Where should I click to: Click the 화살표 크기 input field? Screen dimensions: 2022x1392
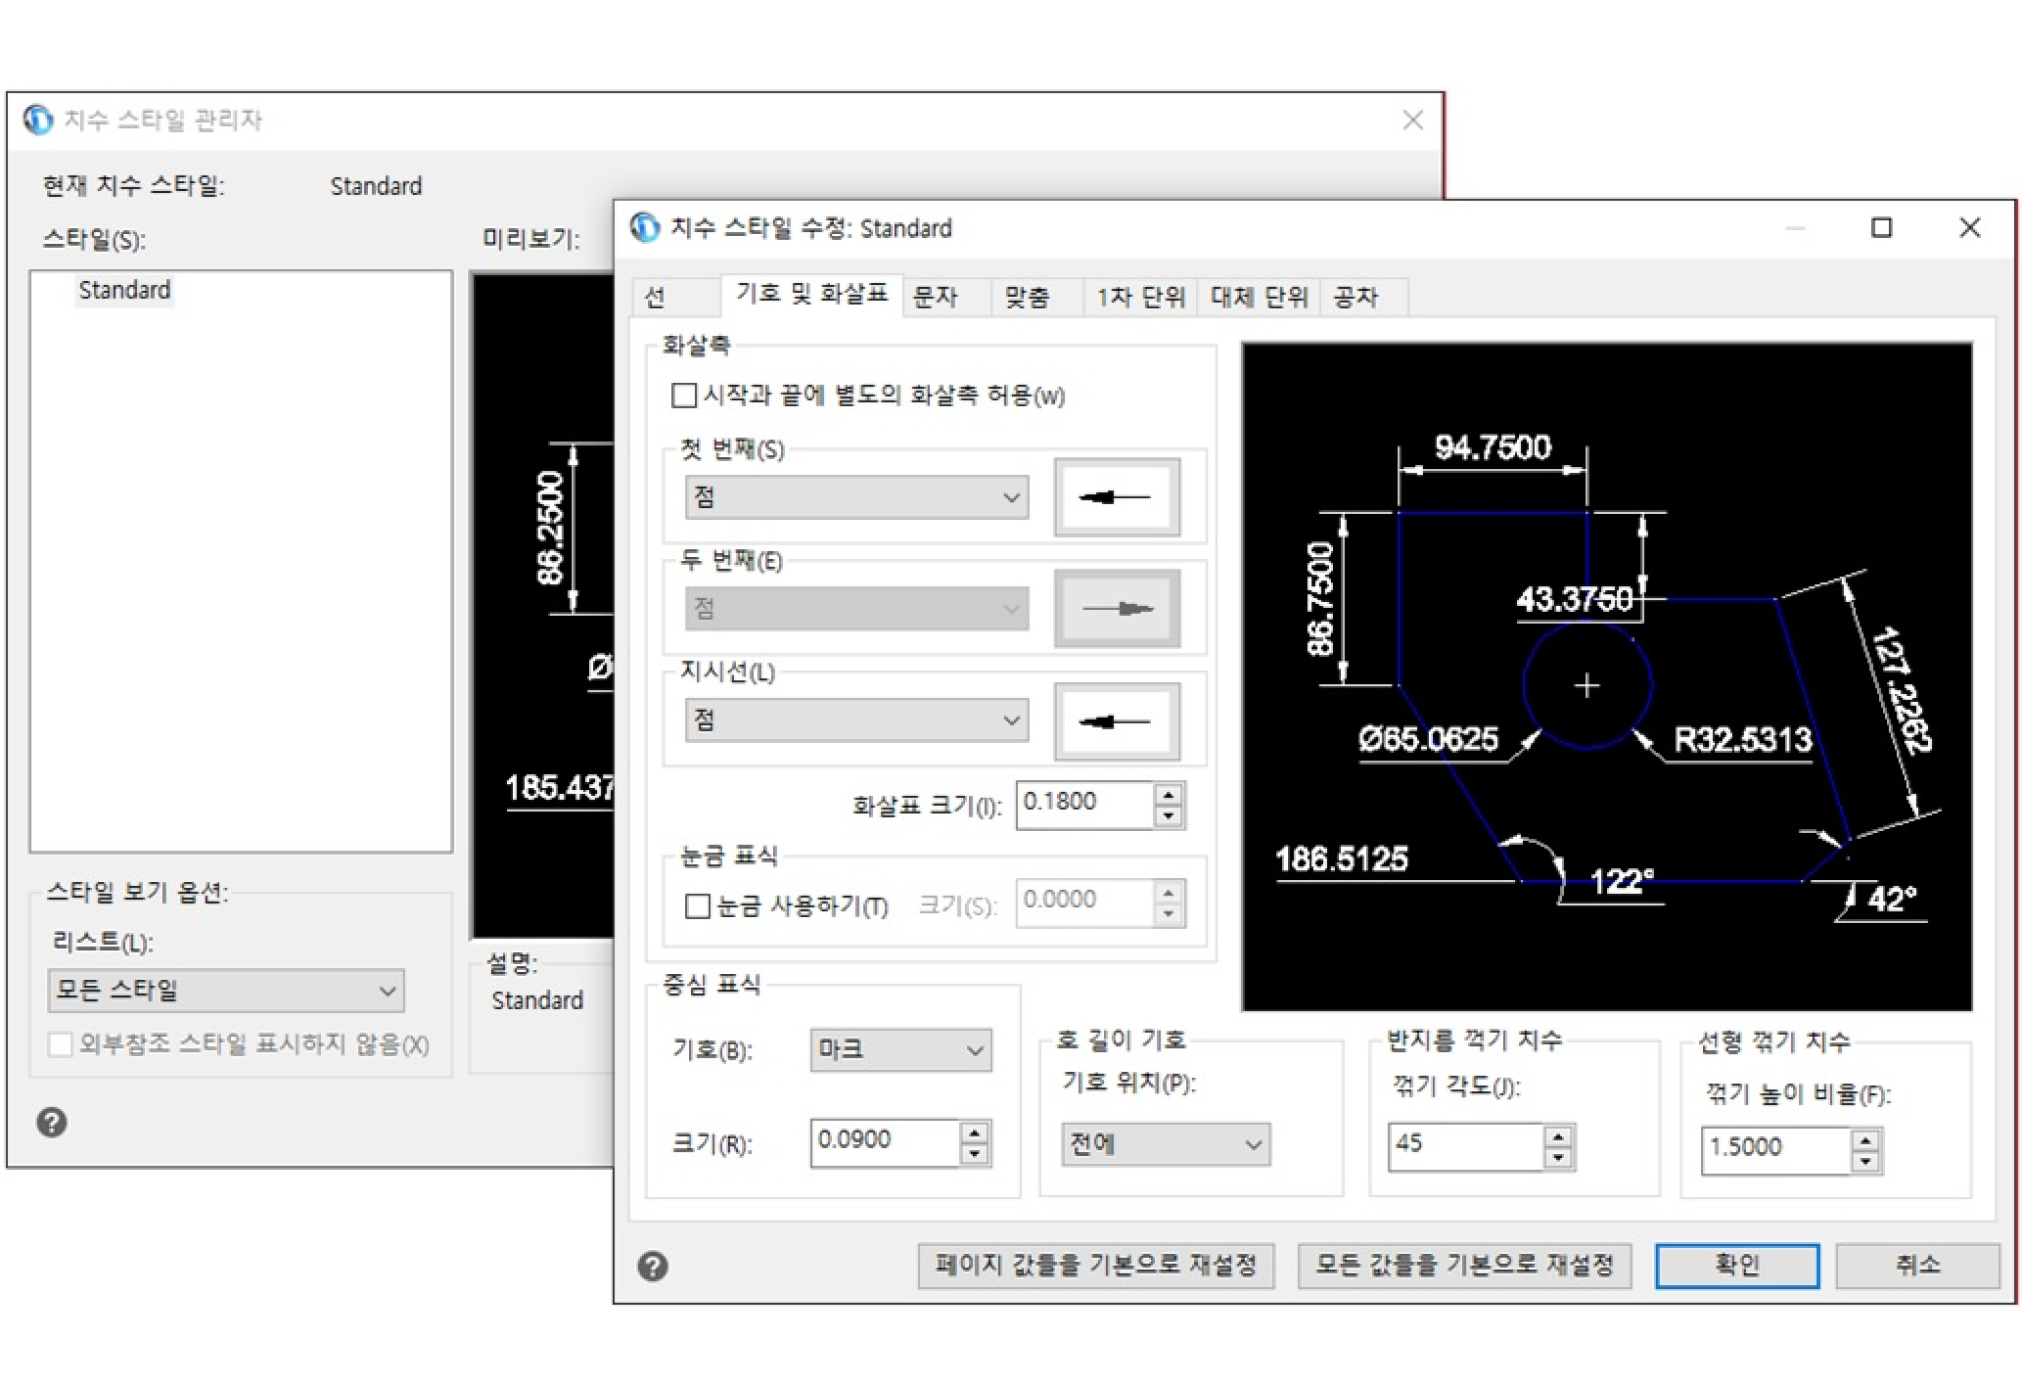1085,805
